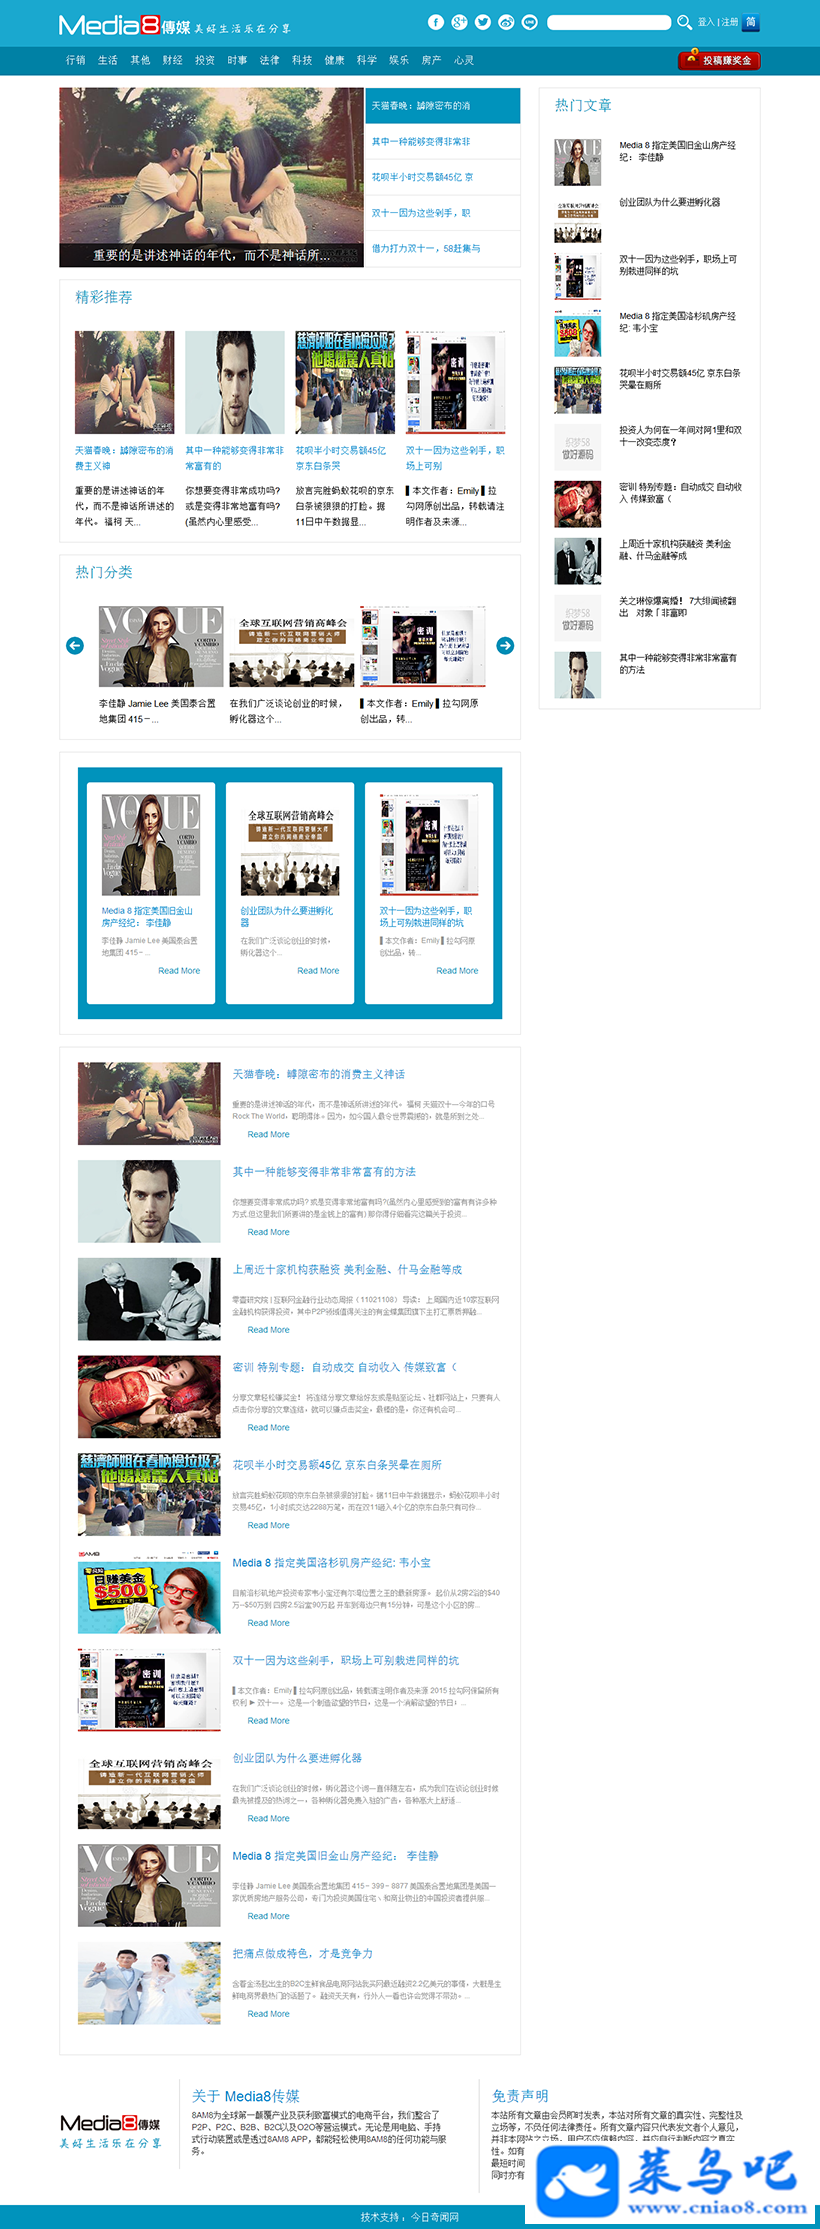This screenshot has height=2229, width=820.
Task: Open the LINE chat icon in header
Action: (x=530, y=22)
